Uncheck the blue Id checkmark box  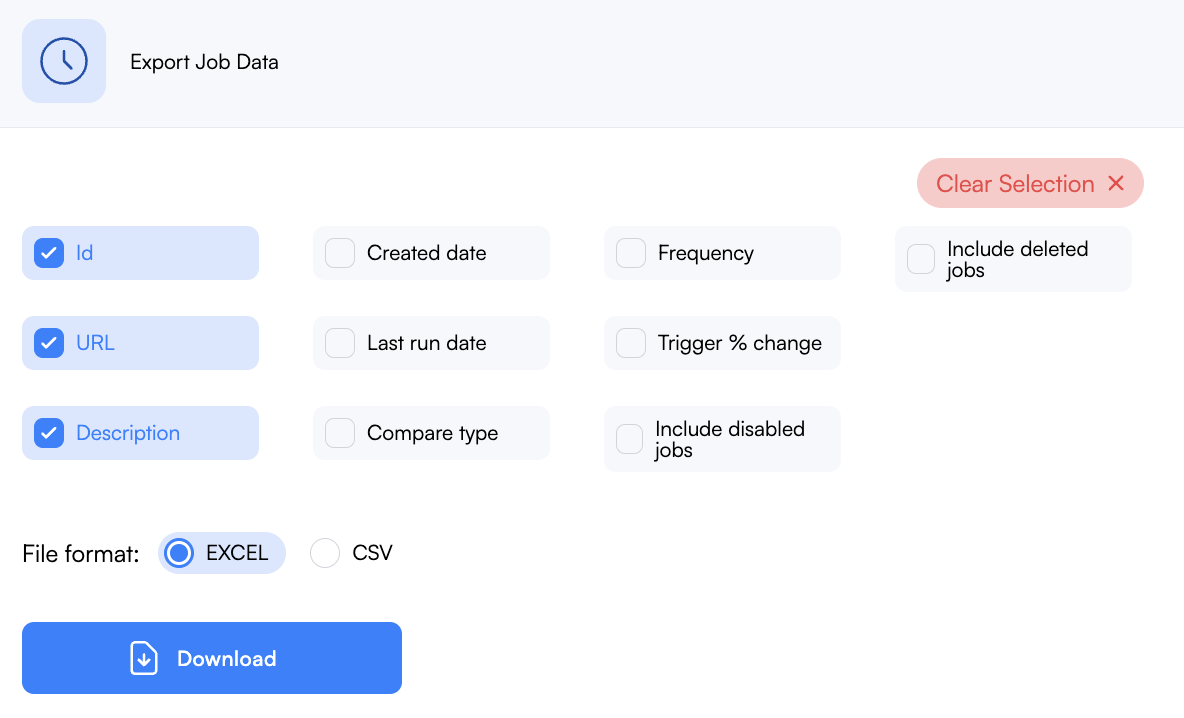[49, 253]
